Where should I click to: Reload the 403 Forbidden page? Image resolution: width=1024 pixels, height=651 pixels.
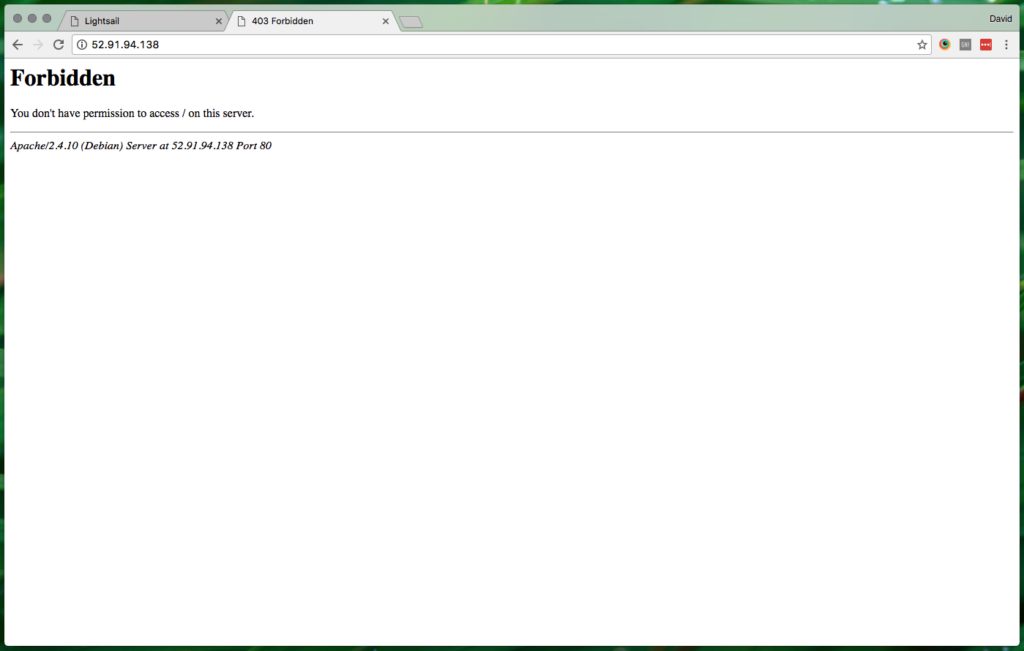coord(58,44)
